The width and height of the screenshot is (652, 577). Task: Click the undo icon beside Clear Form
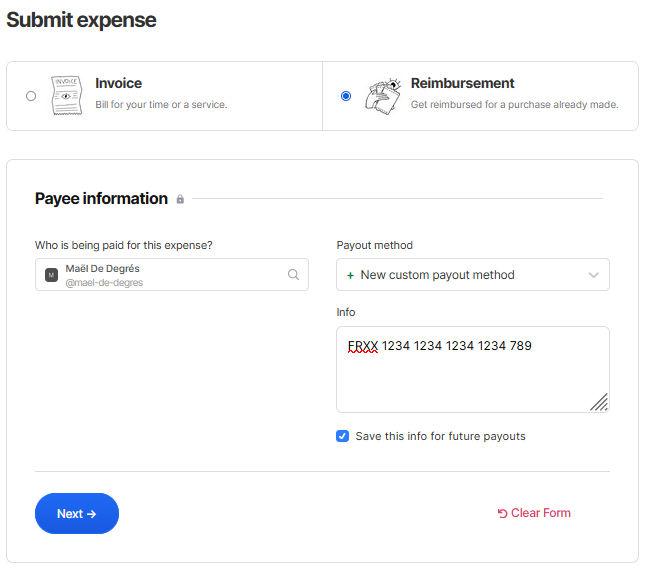point(502,514)
